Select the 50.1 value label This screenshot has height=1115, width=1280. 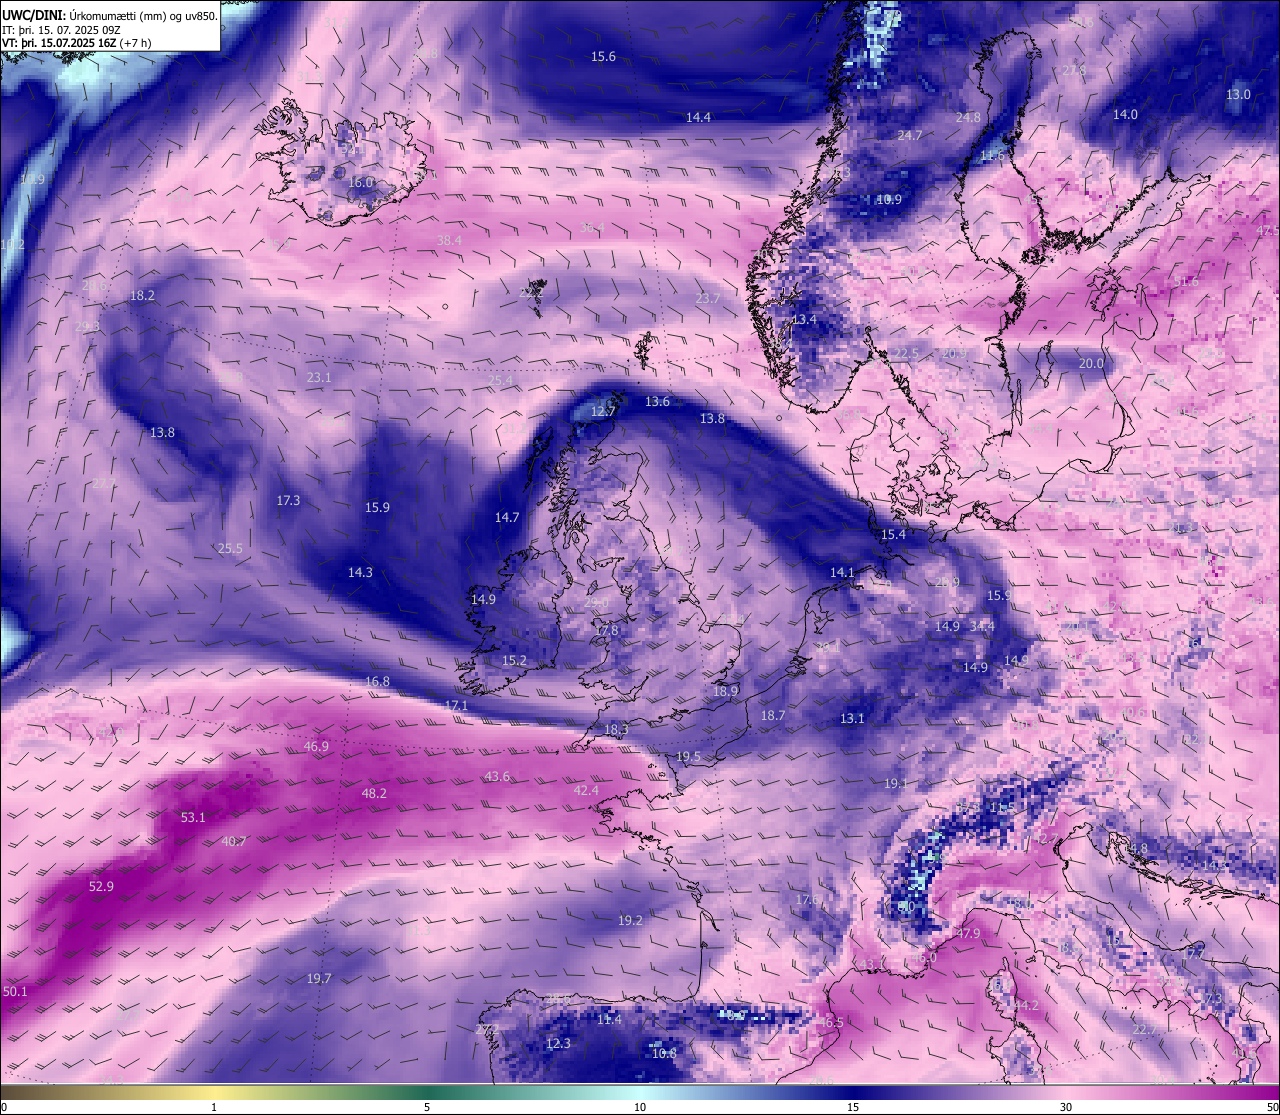pos(15,991)
